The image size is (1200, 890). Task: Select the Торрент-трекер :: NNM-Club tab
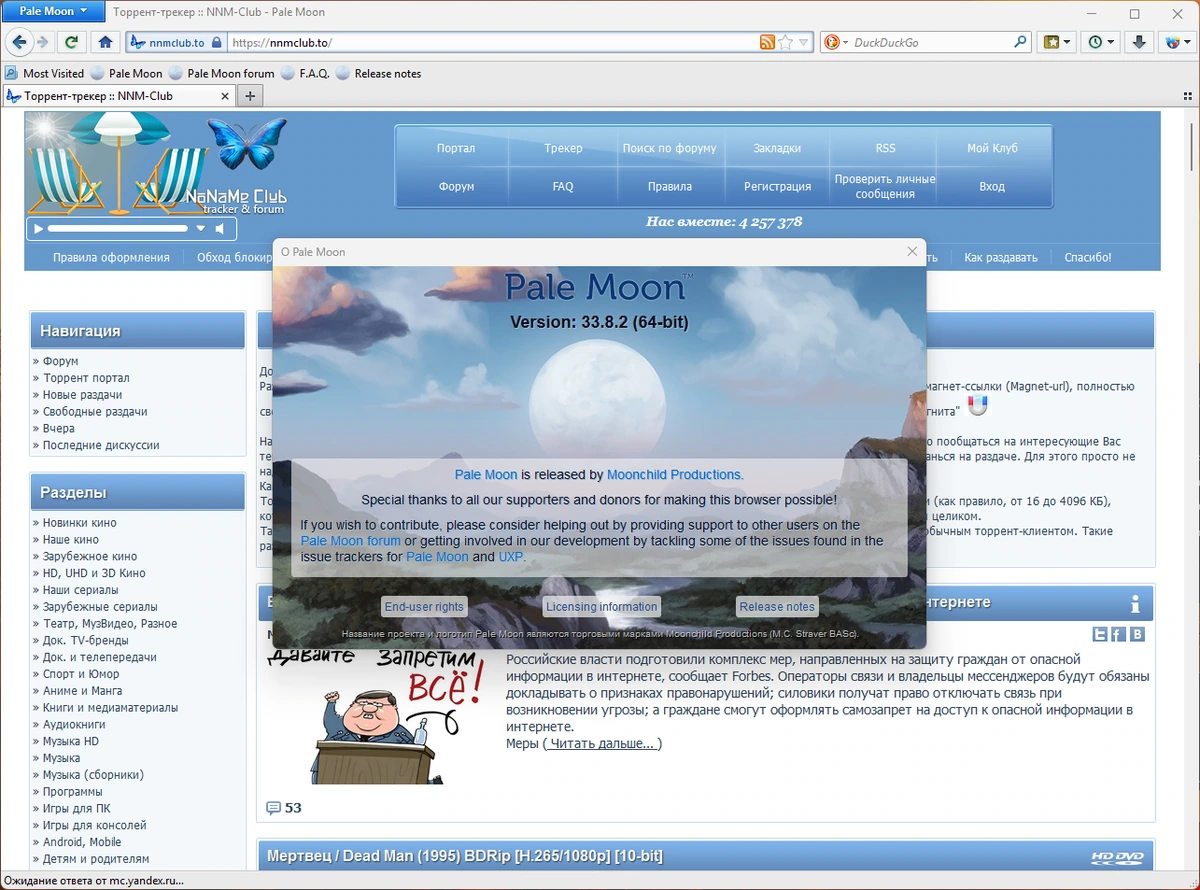[119, 96]
